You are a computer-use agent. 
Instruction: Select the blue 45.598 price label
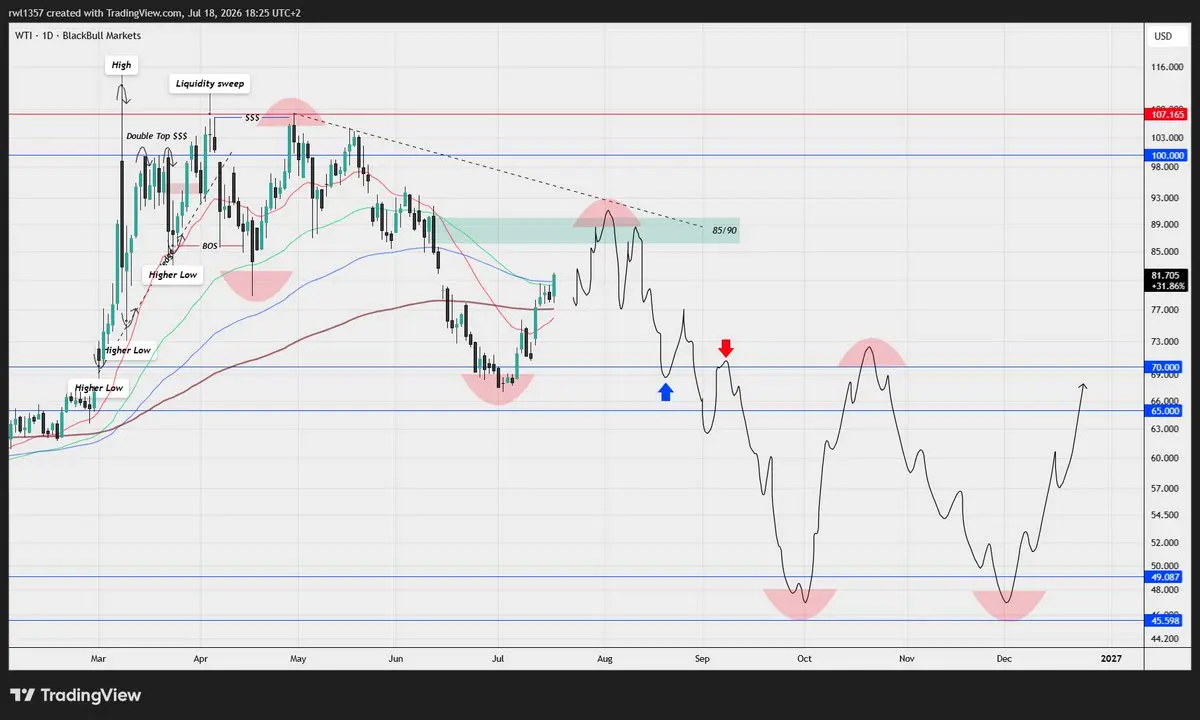[1165, 620]
